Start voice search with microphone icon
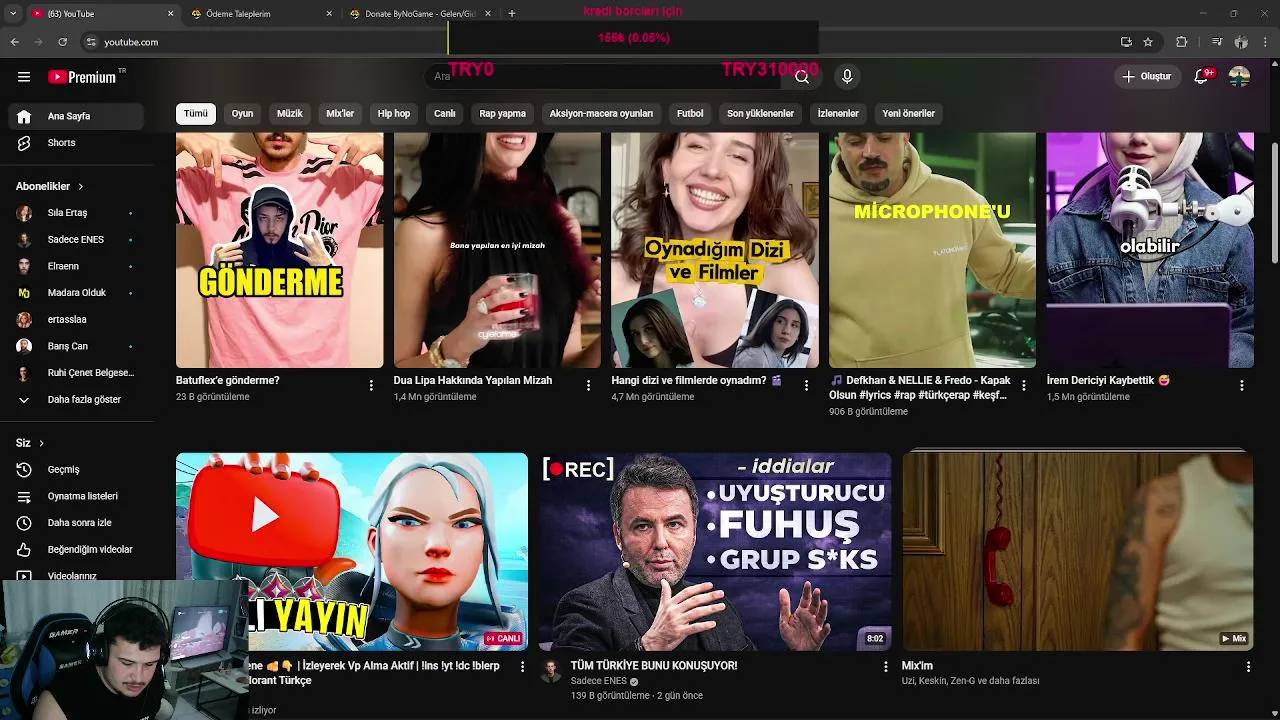This screenshot has height=720, width=1280. point(847,76)
